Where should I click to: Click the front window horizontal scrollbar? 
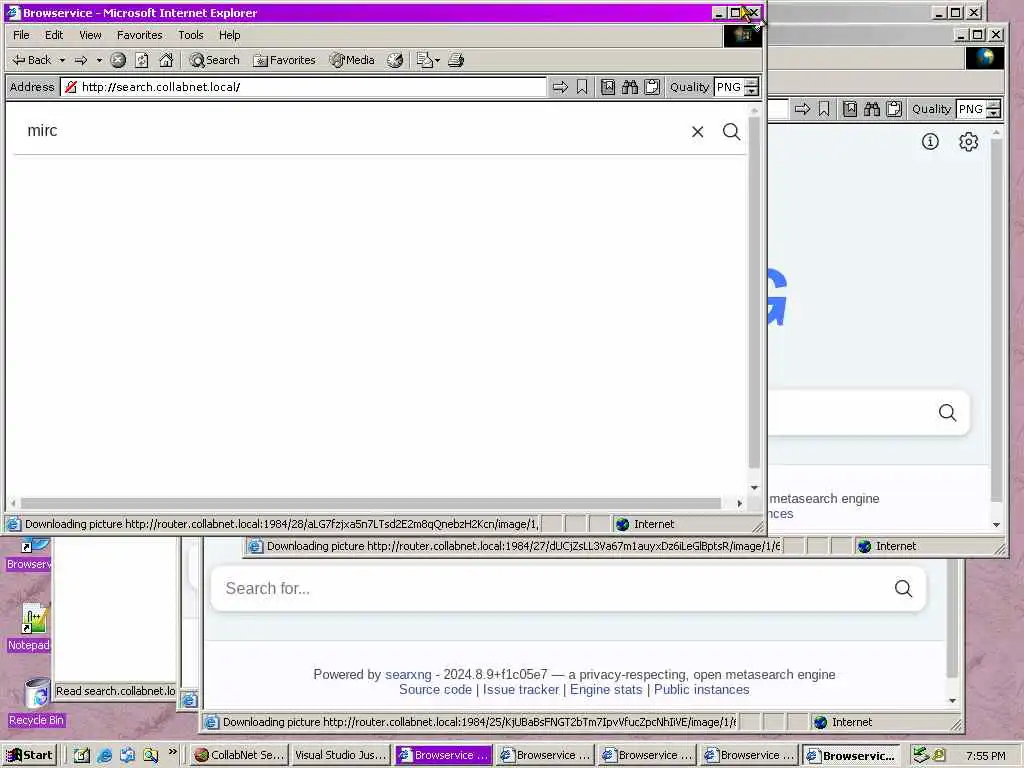tap(370, 503)
